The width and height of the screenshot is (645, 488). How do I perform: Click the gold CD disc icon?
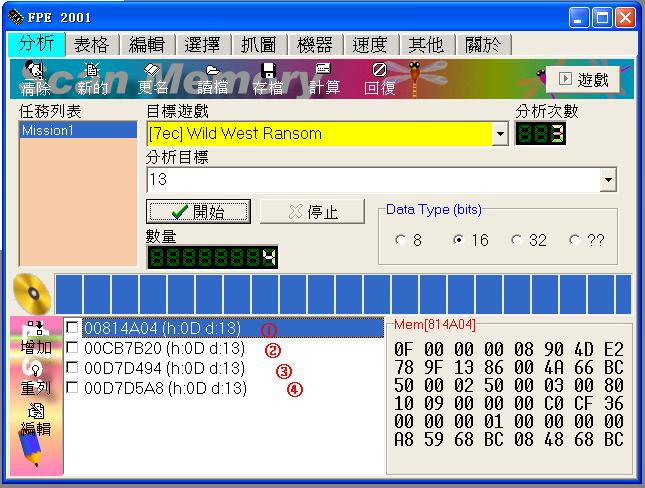pyautogui.click(x=32, y=293)
